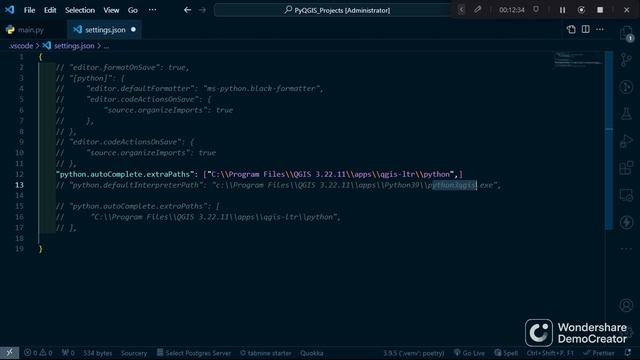The width and height of the screenshot is (640, 360).
Task: Change the Python interpreter 3.9.5 selection
Action: pos(413,353)
